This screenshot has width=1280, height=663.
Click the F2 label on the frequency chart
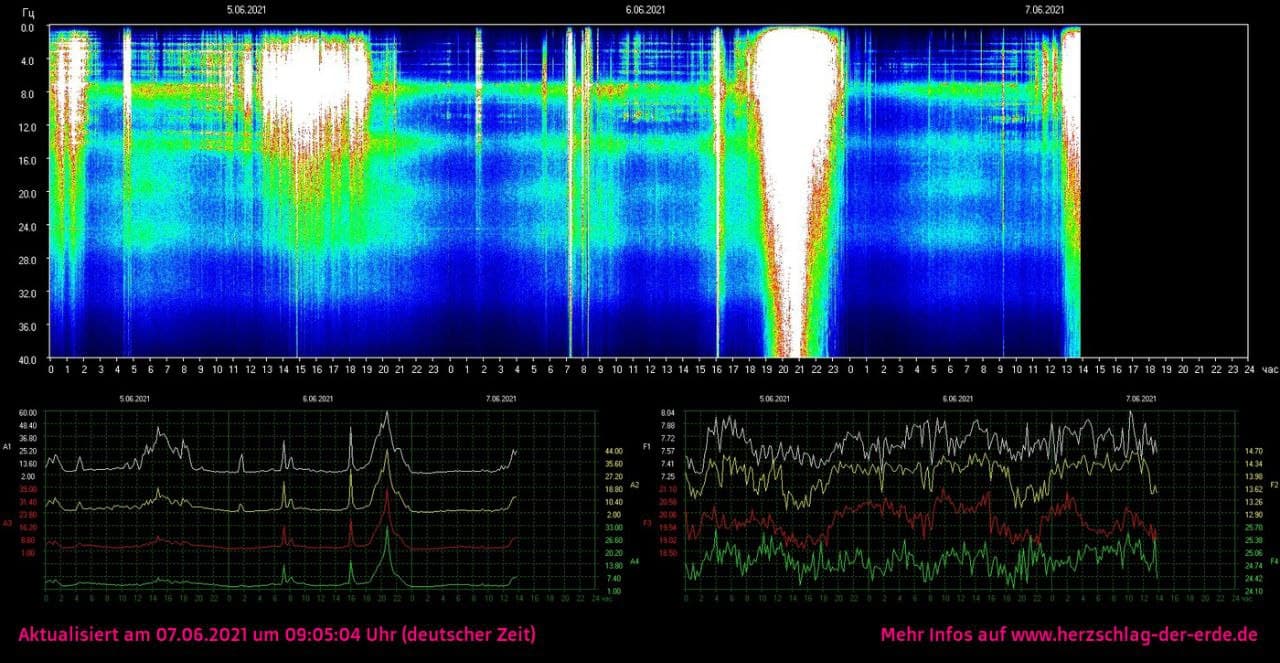pos(1273,485)
